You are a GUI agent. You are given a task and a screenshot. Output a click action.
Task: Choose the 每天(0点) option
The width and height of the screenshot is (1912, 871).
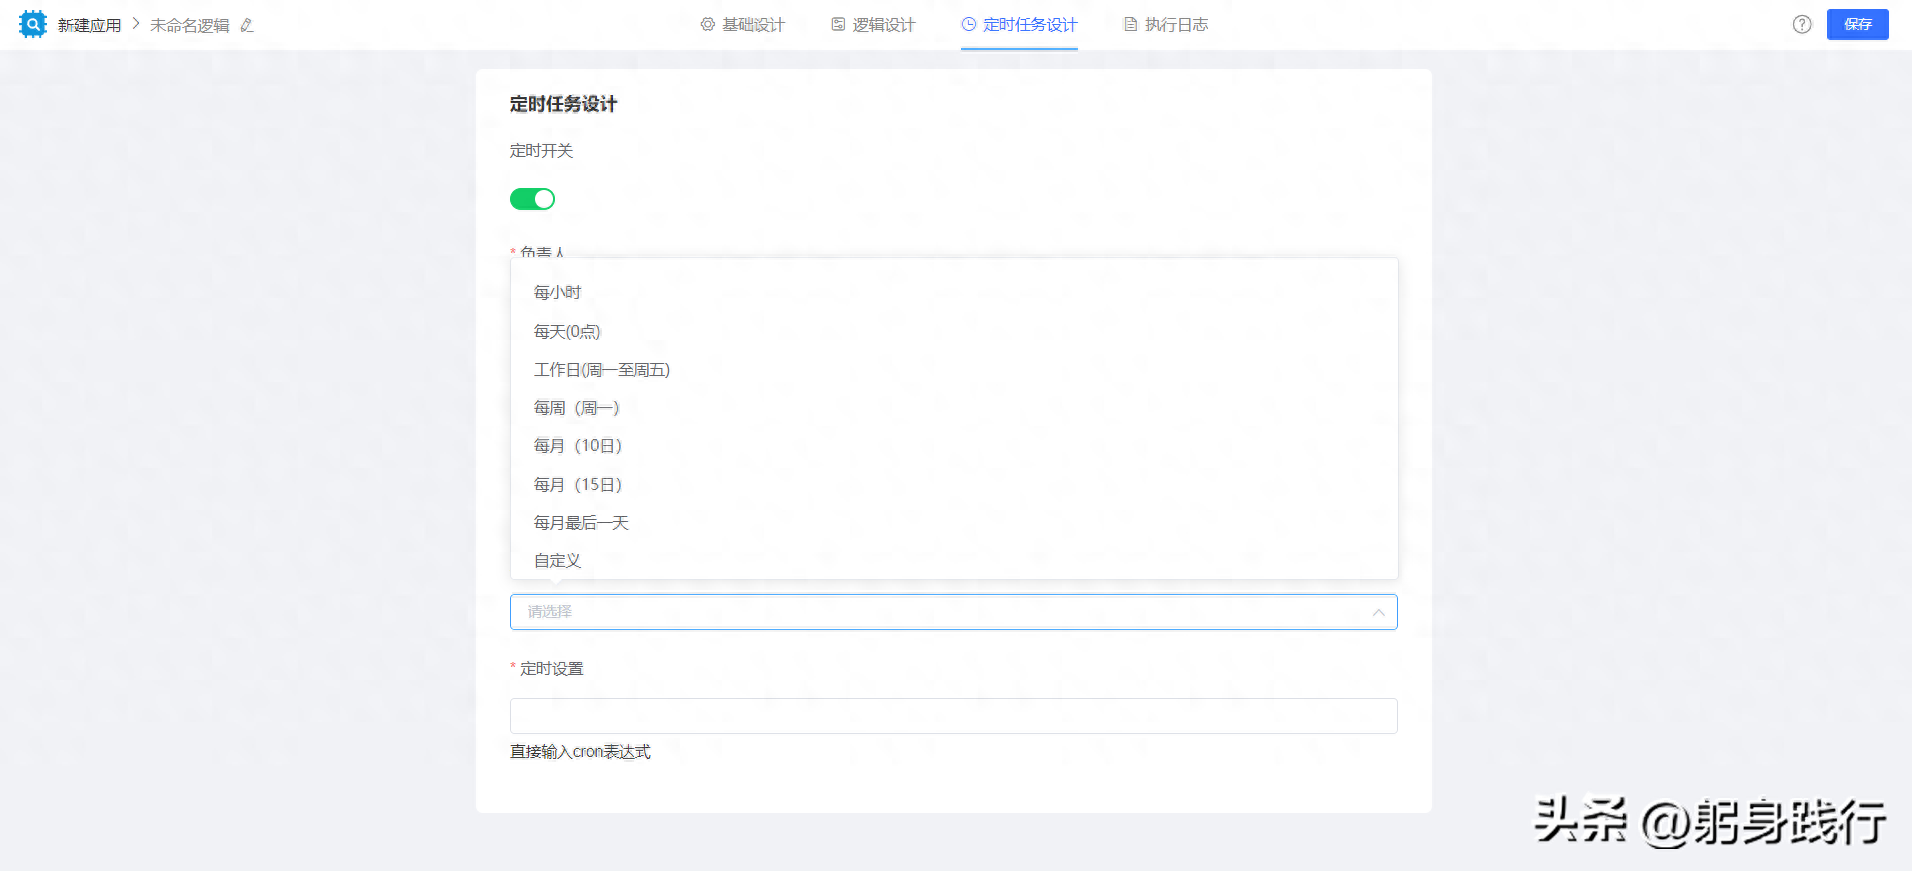[567, 332]
